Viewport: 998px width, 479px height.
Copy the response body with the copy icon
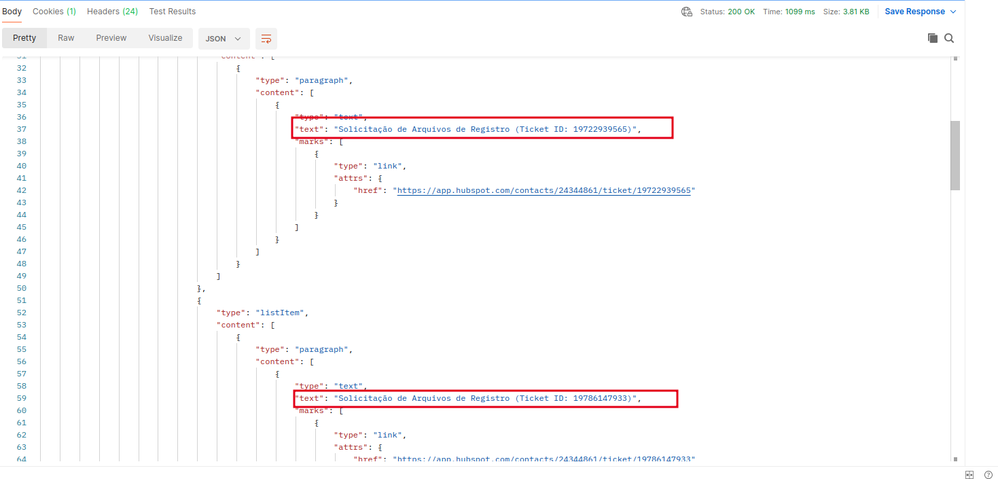(932, 38)
